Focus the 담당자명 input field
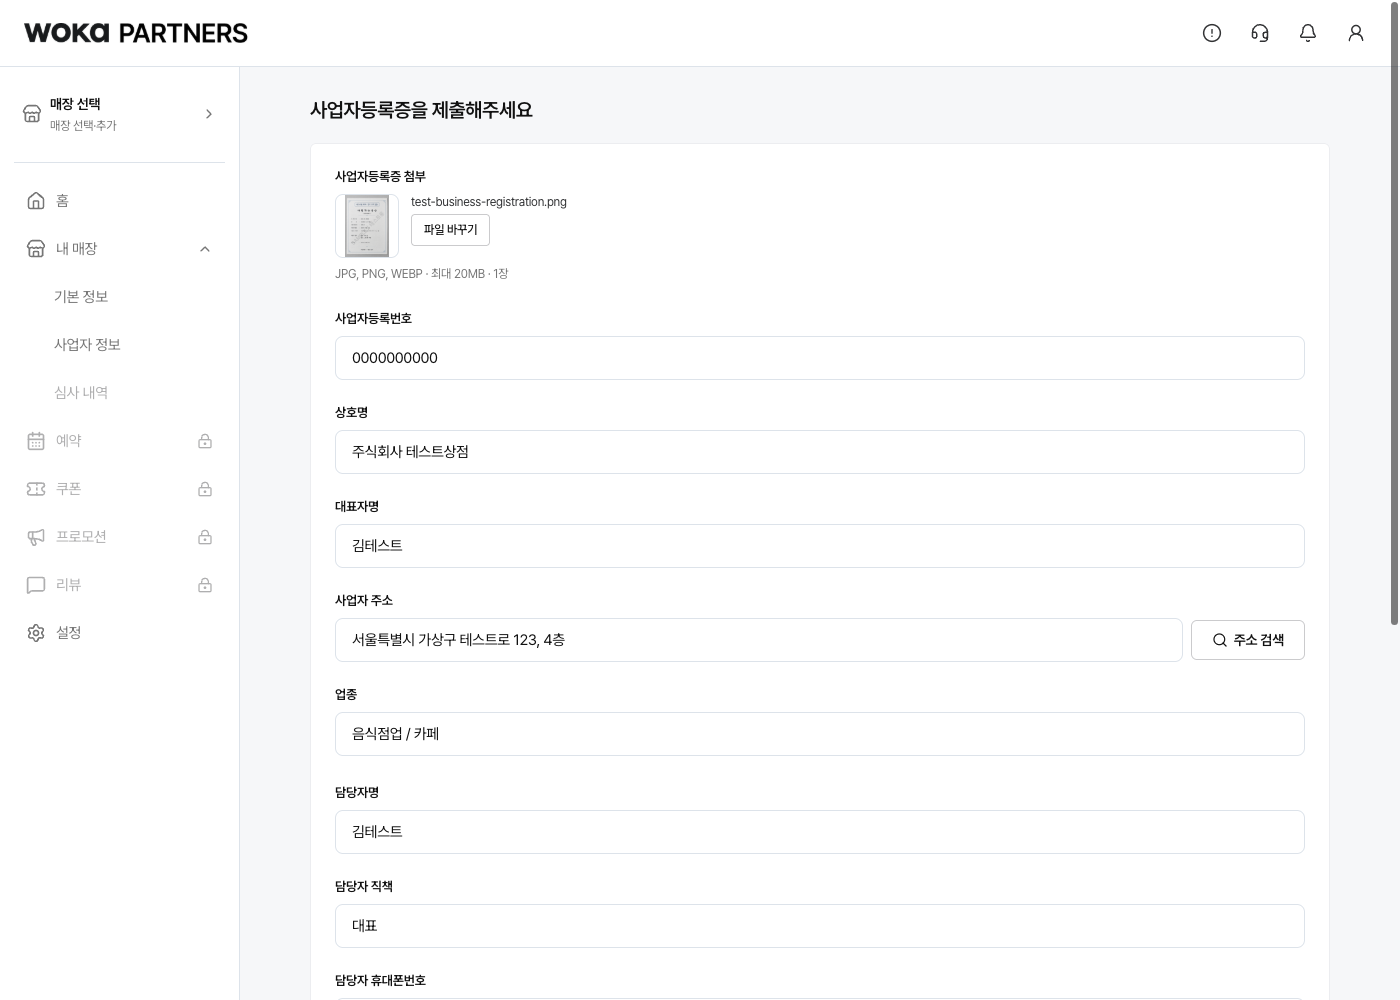The width and height of the screenshot is (1400, 1000). pyautogui.click(x=820, y=832)
